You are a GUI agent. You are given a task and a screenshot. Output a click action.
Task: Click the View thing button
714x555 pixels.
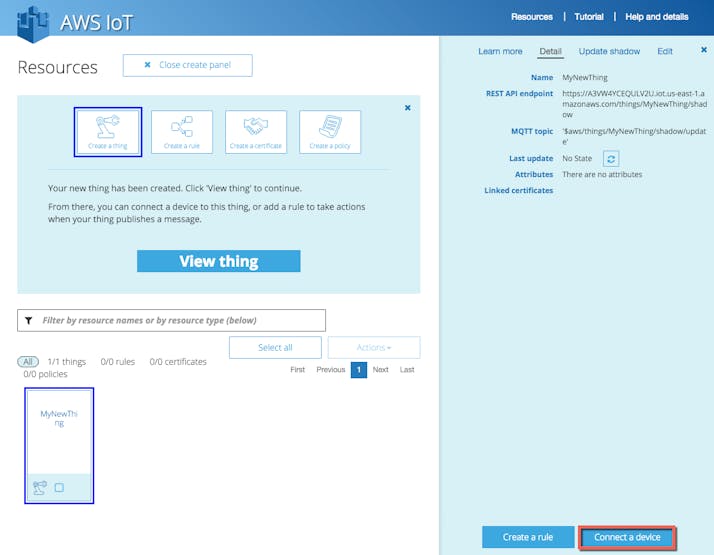point(219,261)
